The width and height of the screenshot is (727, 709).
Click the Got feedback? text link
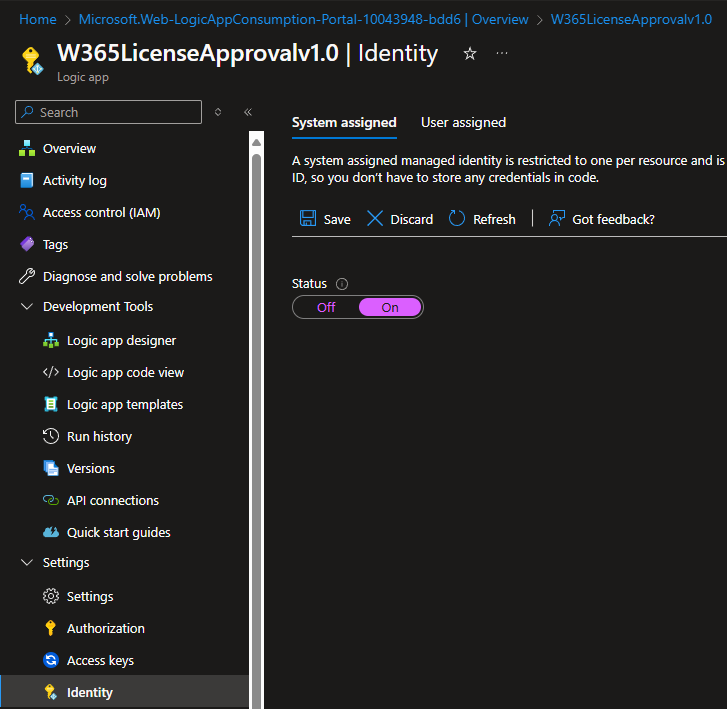pyautogui.click(x=613, y=219)
